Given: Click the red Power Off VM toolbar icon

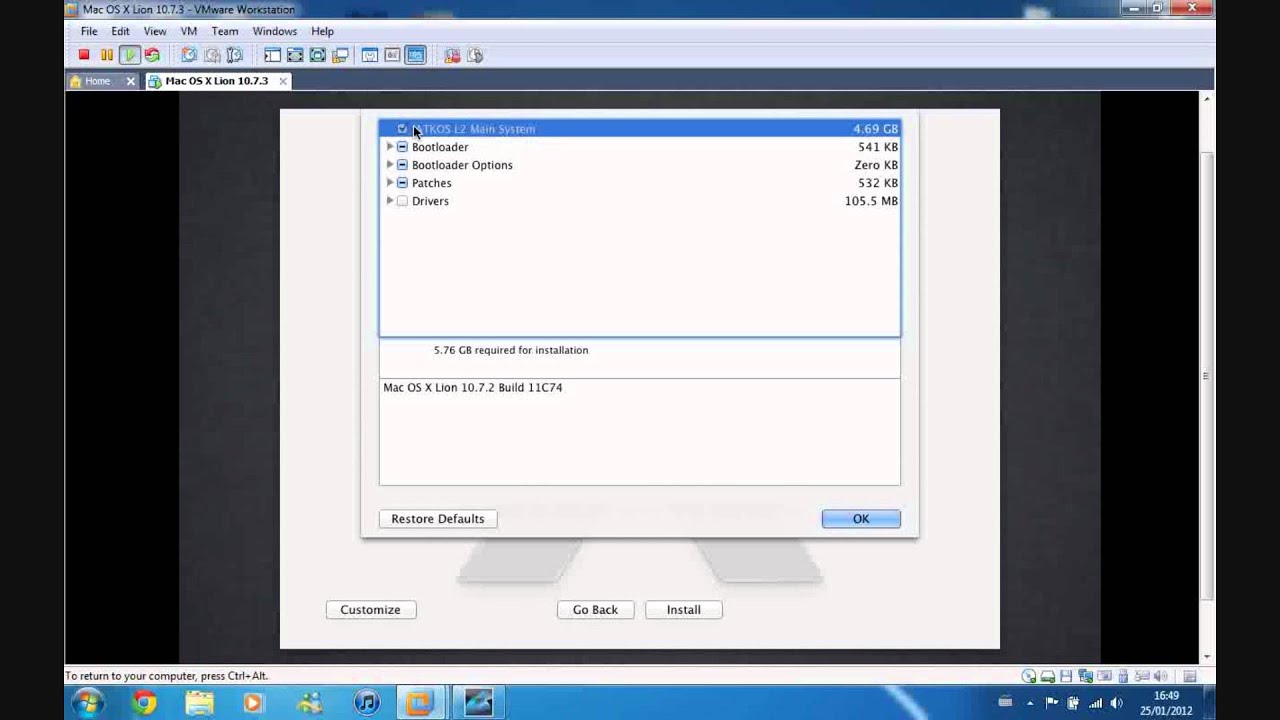Looking at the screenshot, I should [x=84, y=55].
